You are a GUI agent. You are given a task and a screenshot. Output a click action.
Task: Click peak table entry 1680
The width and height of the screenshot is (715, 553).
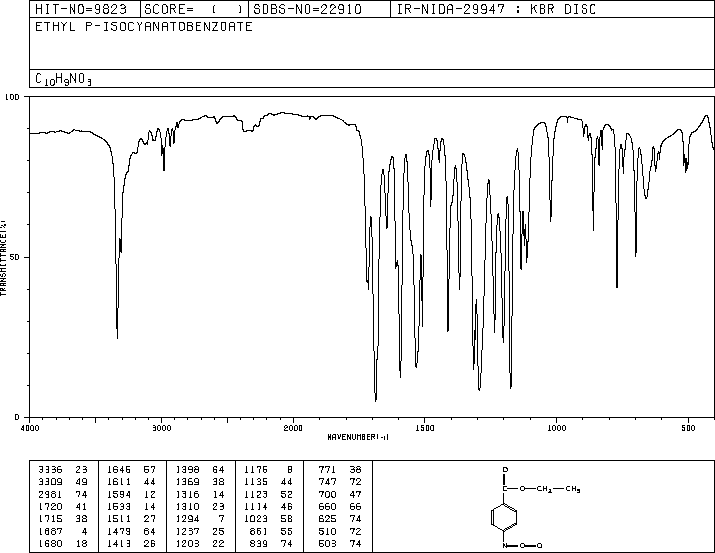(50, 543)
